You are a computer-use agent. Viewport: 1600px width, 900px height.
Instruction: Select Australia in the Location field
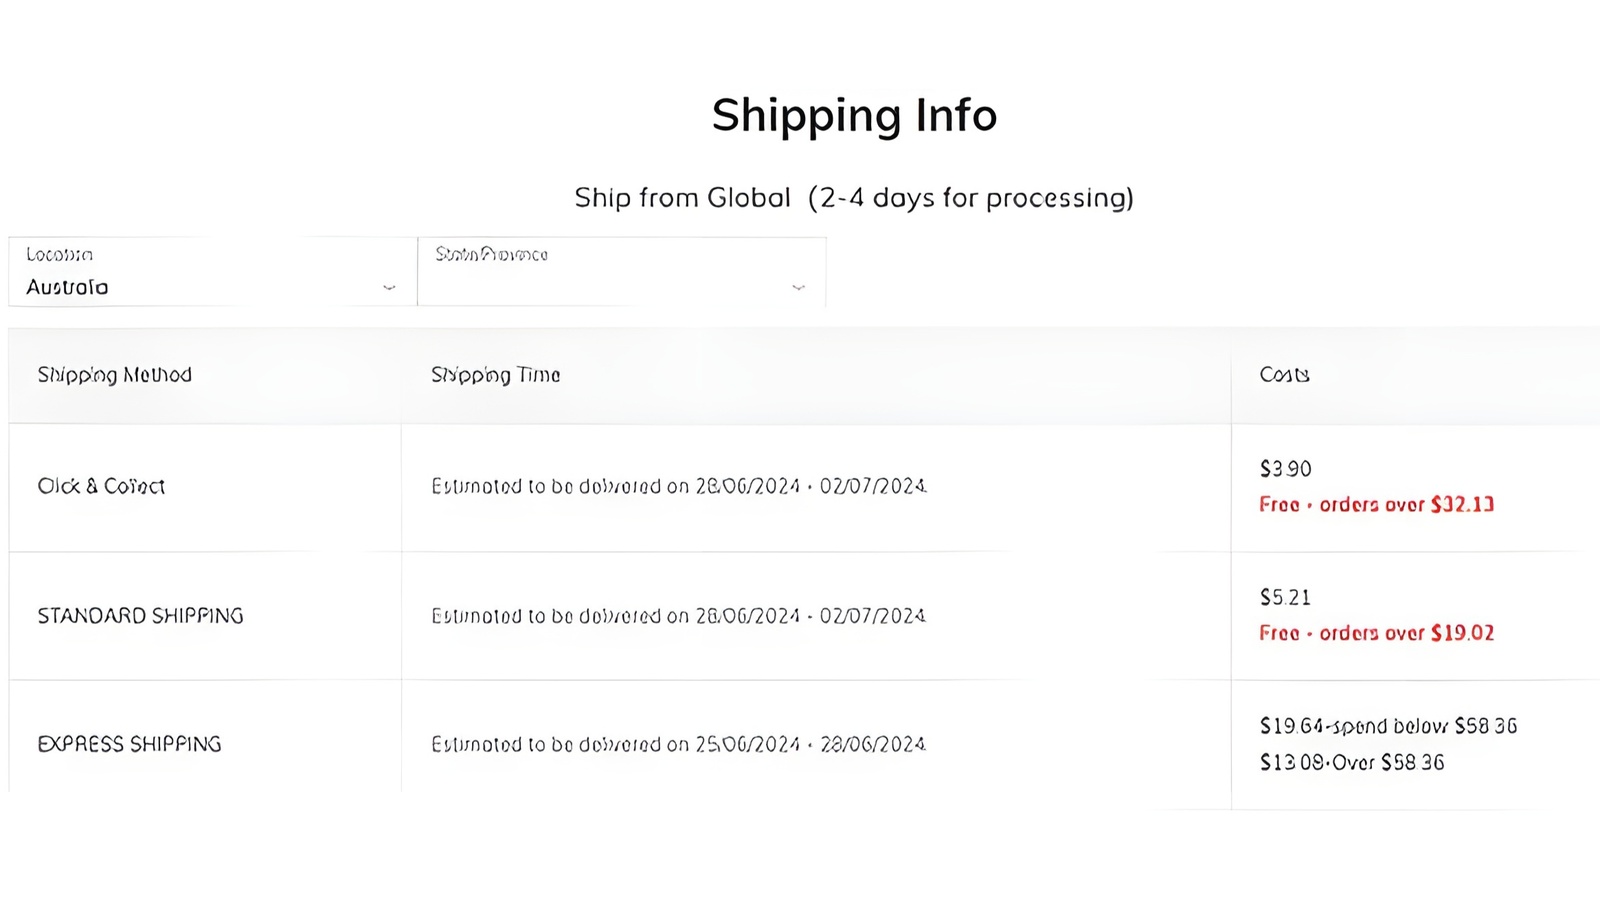(67, 287)
